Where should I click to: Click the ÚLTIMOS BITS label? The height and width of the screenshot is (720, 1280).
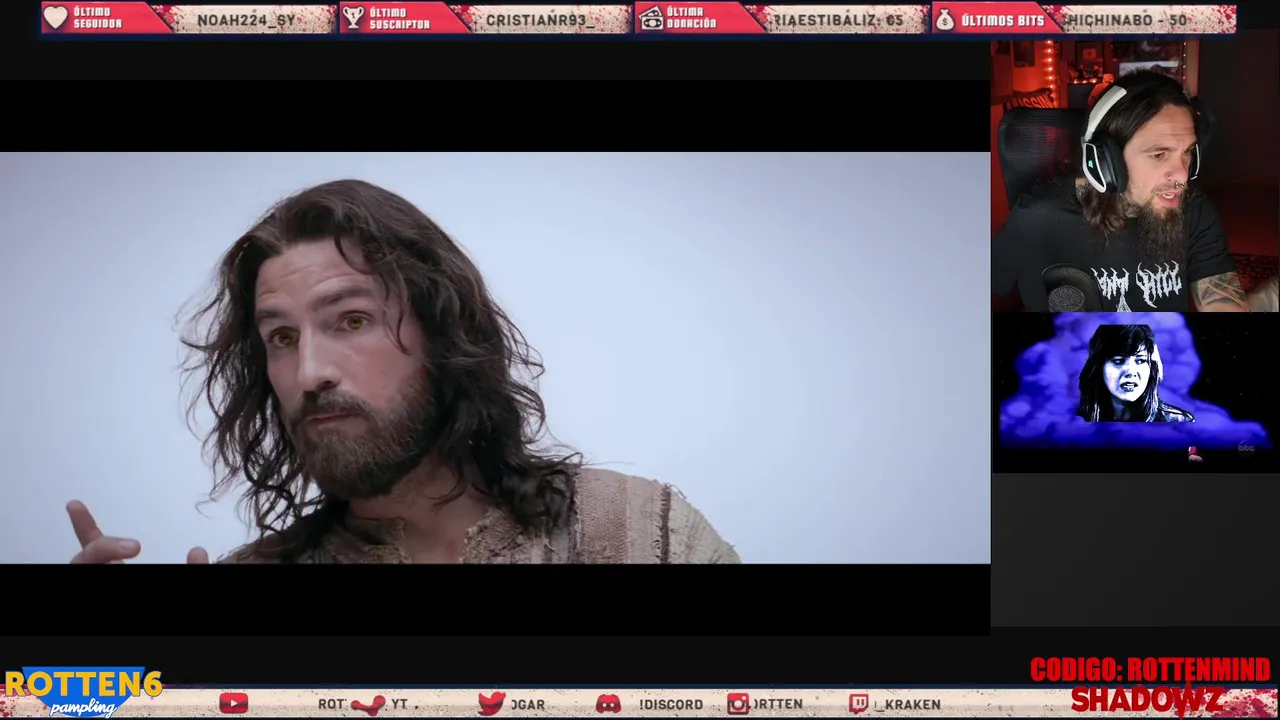[x=1002, y=20]
